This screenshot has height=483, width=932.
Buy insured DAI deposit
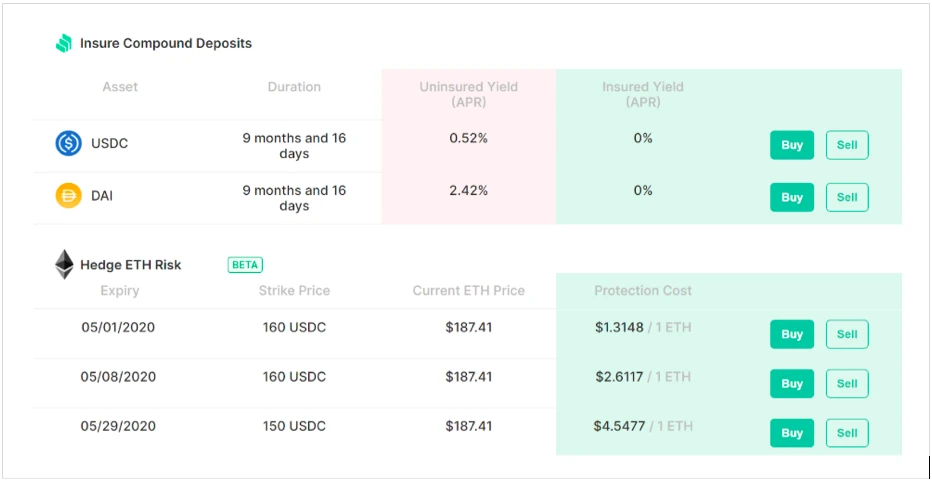(x=792, y=197)
